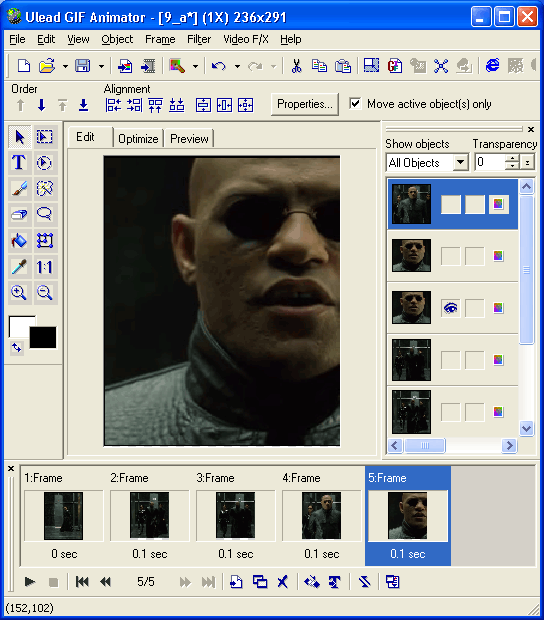
Task: Select the Transform tool
Action: point(45,240)
